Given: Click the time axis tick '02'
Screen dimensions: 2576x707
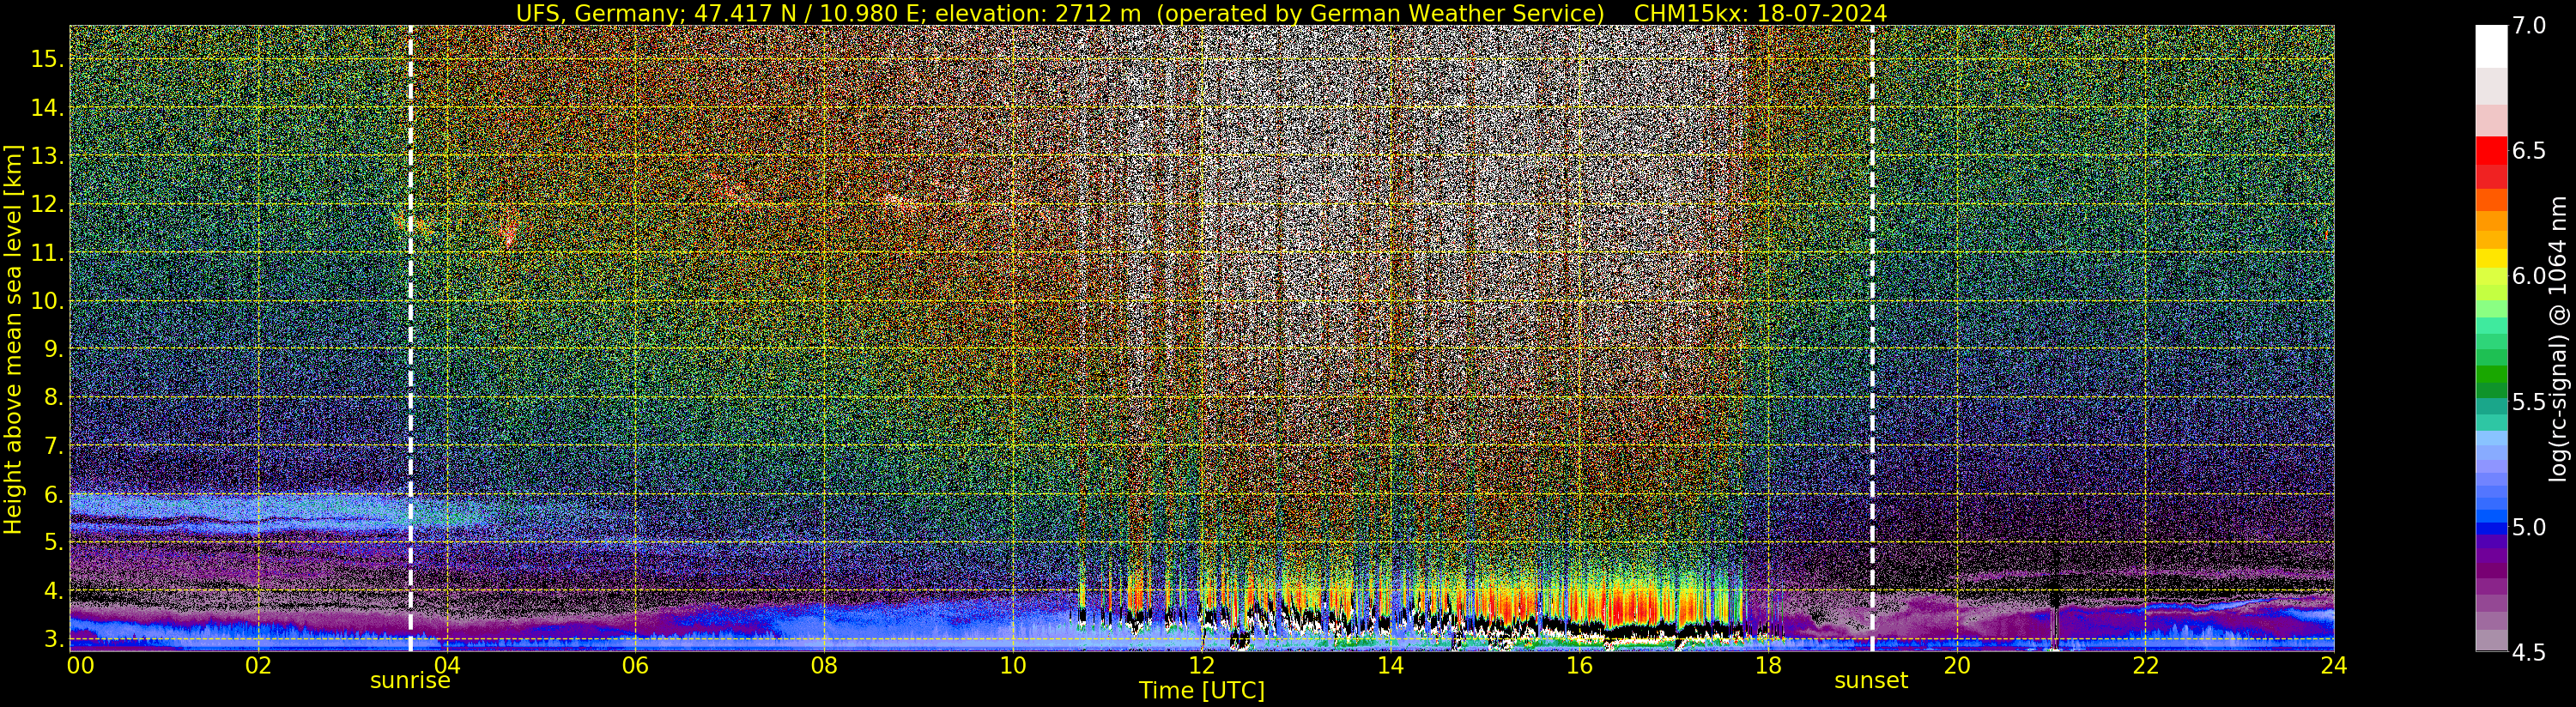Looking at the screenshot, I should click(258, 665).
